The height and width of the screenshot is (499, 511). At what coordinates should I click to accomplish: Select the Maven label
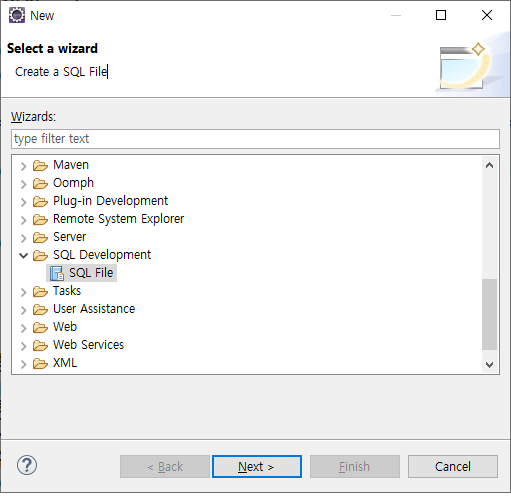(x=71, y=165)
